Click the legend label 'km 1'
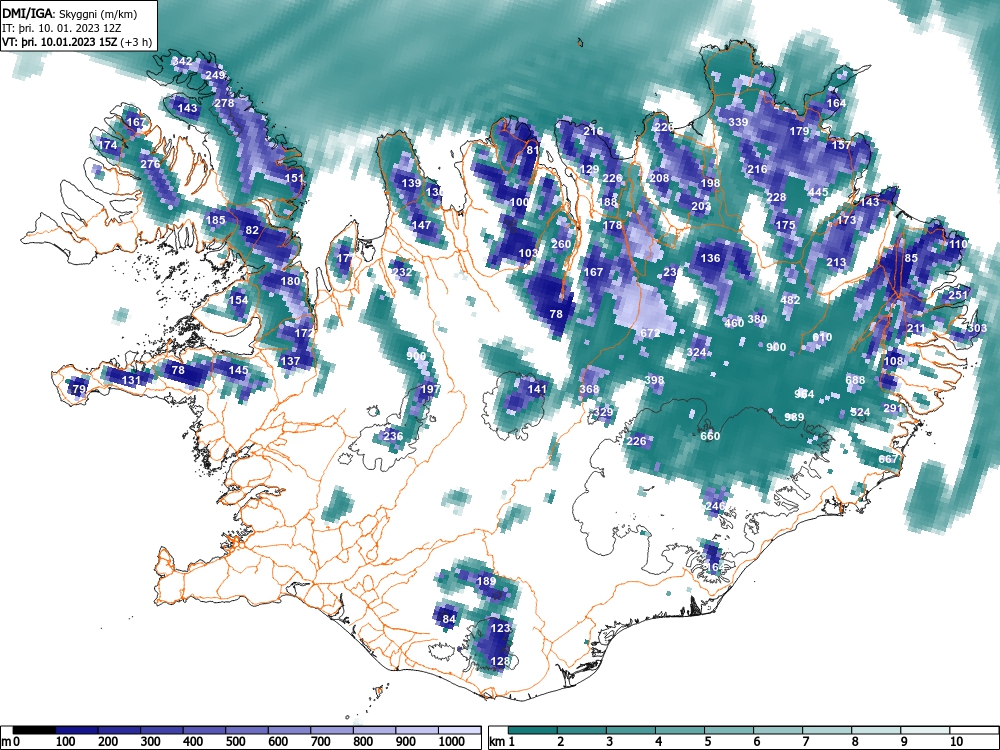Viewport: 1000px width, 750px height. point(502,742)
